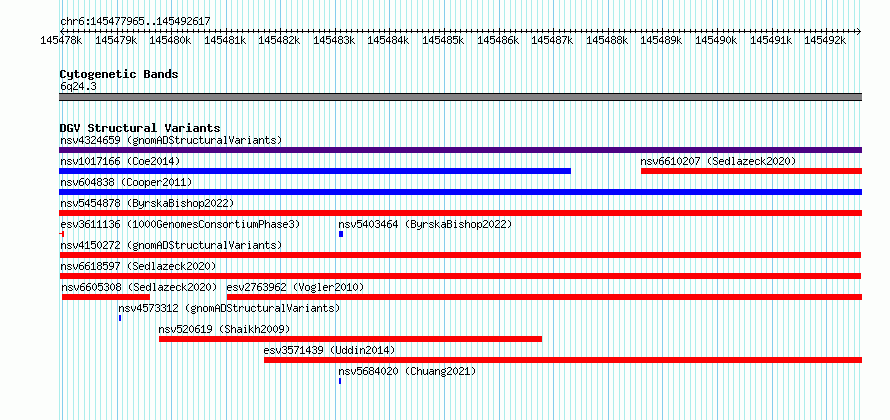Open the nsv1017166 (Coe2014) label
The image size is (890, 420).
coord(120,162)
